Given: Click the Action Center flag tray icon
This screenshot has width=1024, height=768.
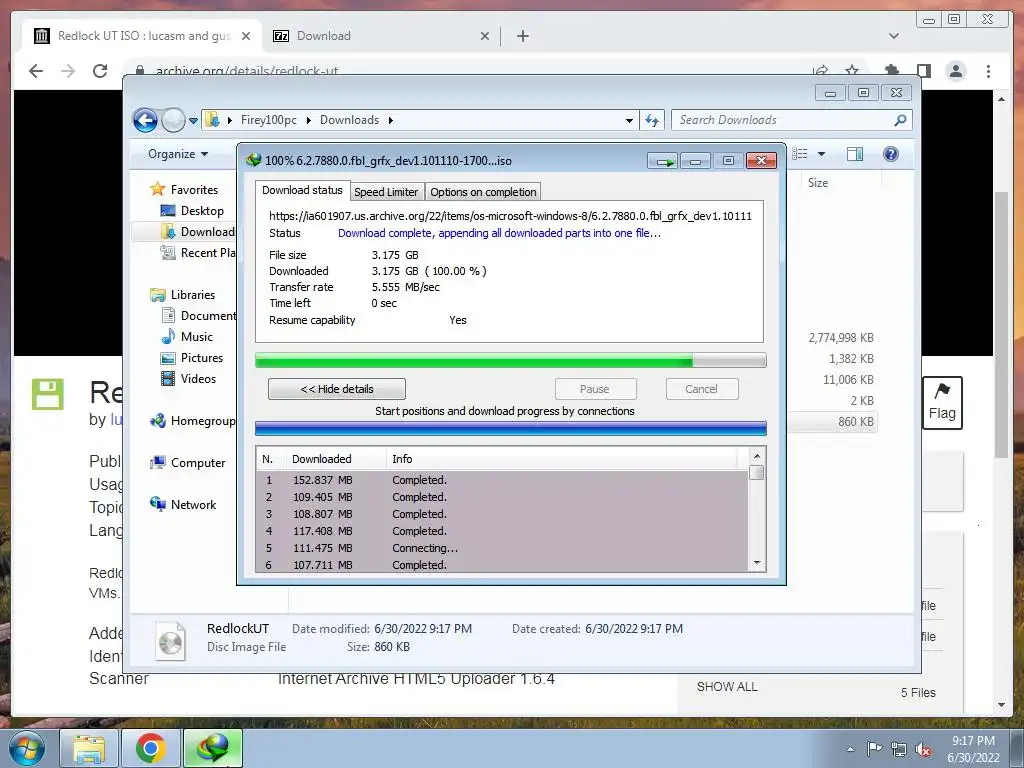Looking at the screenshot, I should click(x=874, y=749).
